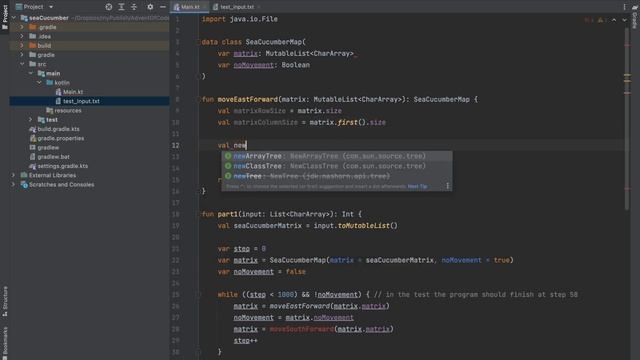Open the Project tool window side tab
The image size is (640, 360).
tap(4, 16)
